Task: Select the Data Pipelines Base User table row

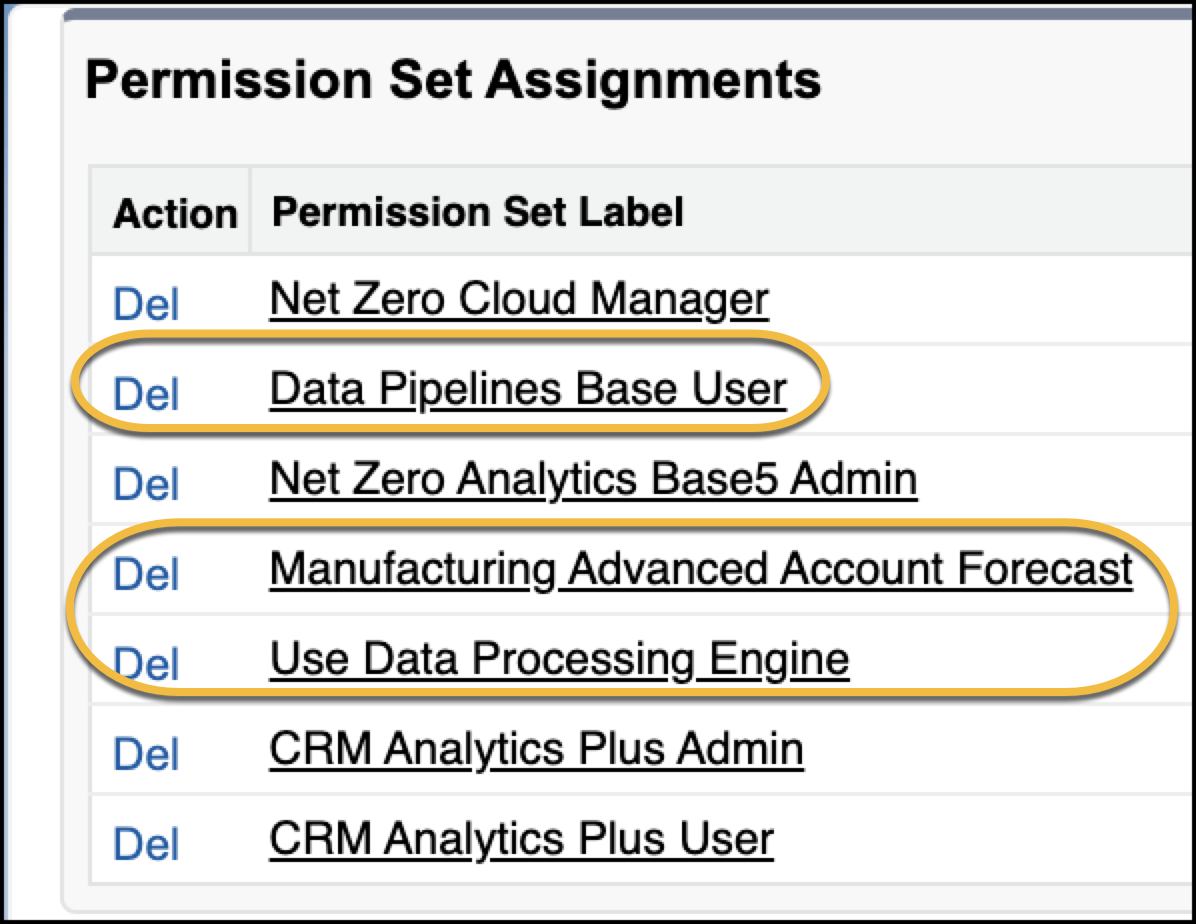Action: tap(950, 390)
